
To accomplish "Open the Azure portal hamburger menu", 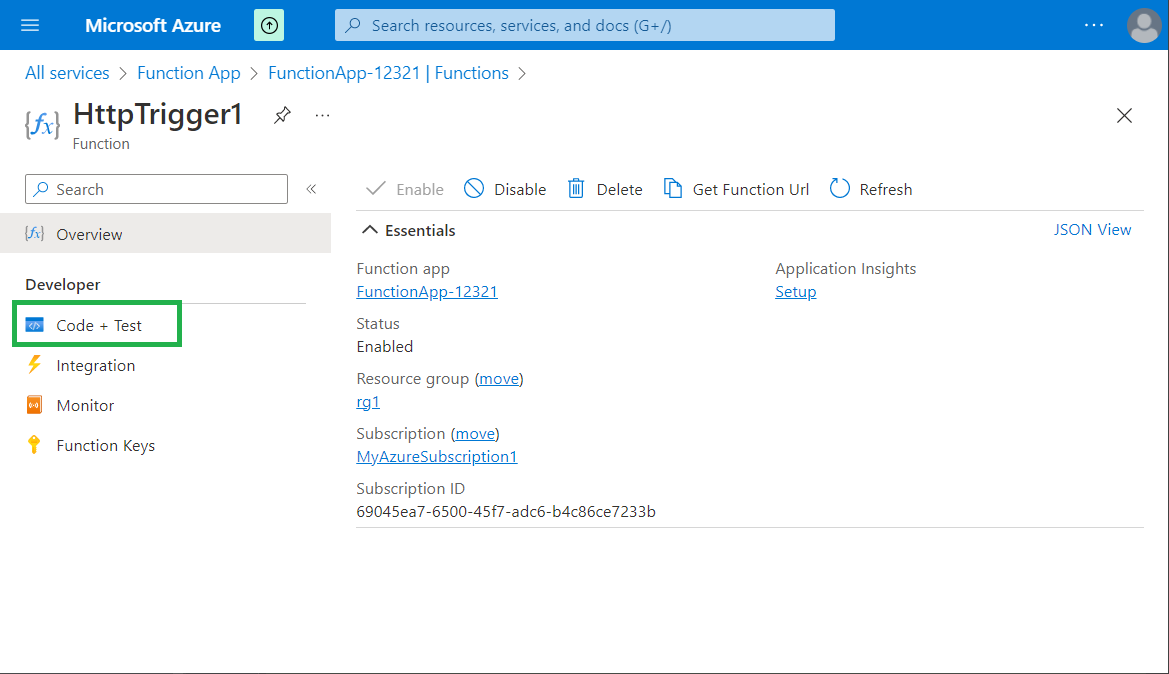I will click(30, 25).
